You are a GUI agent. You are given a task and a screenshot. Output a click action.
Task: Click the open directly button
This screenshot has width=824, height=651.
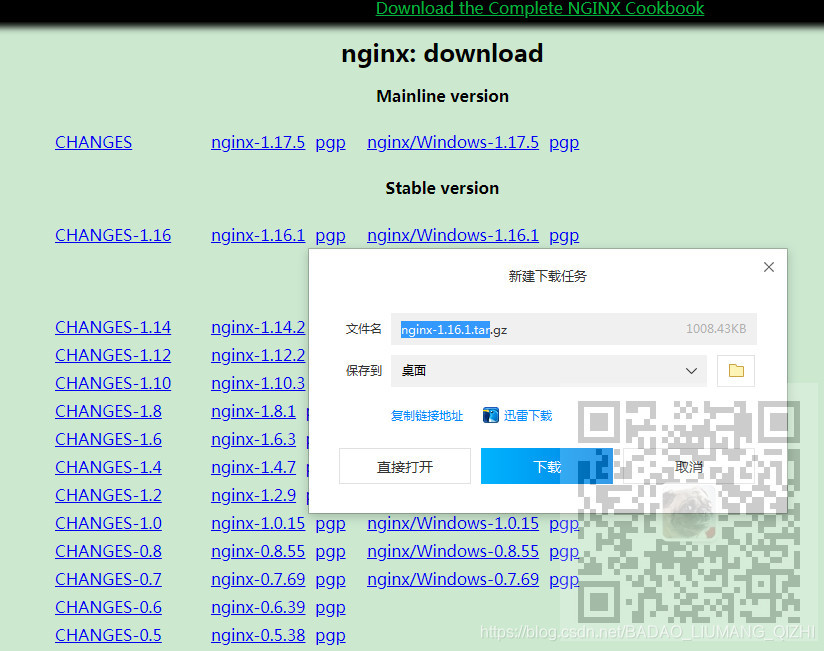pos(405,466)
